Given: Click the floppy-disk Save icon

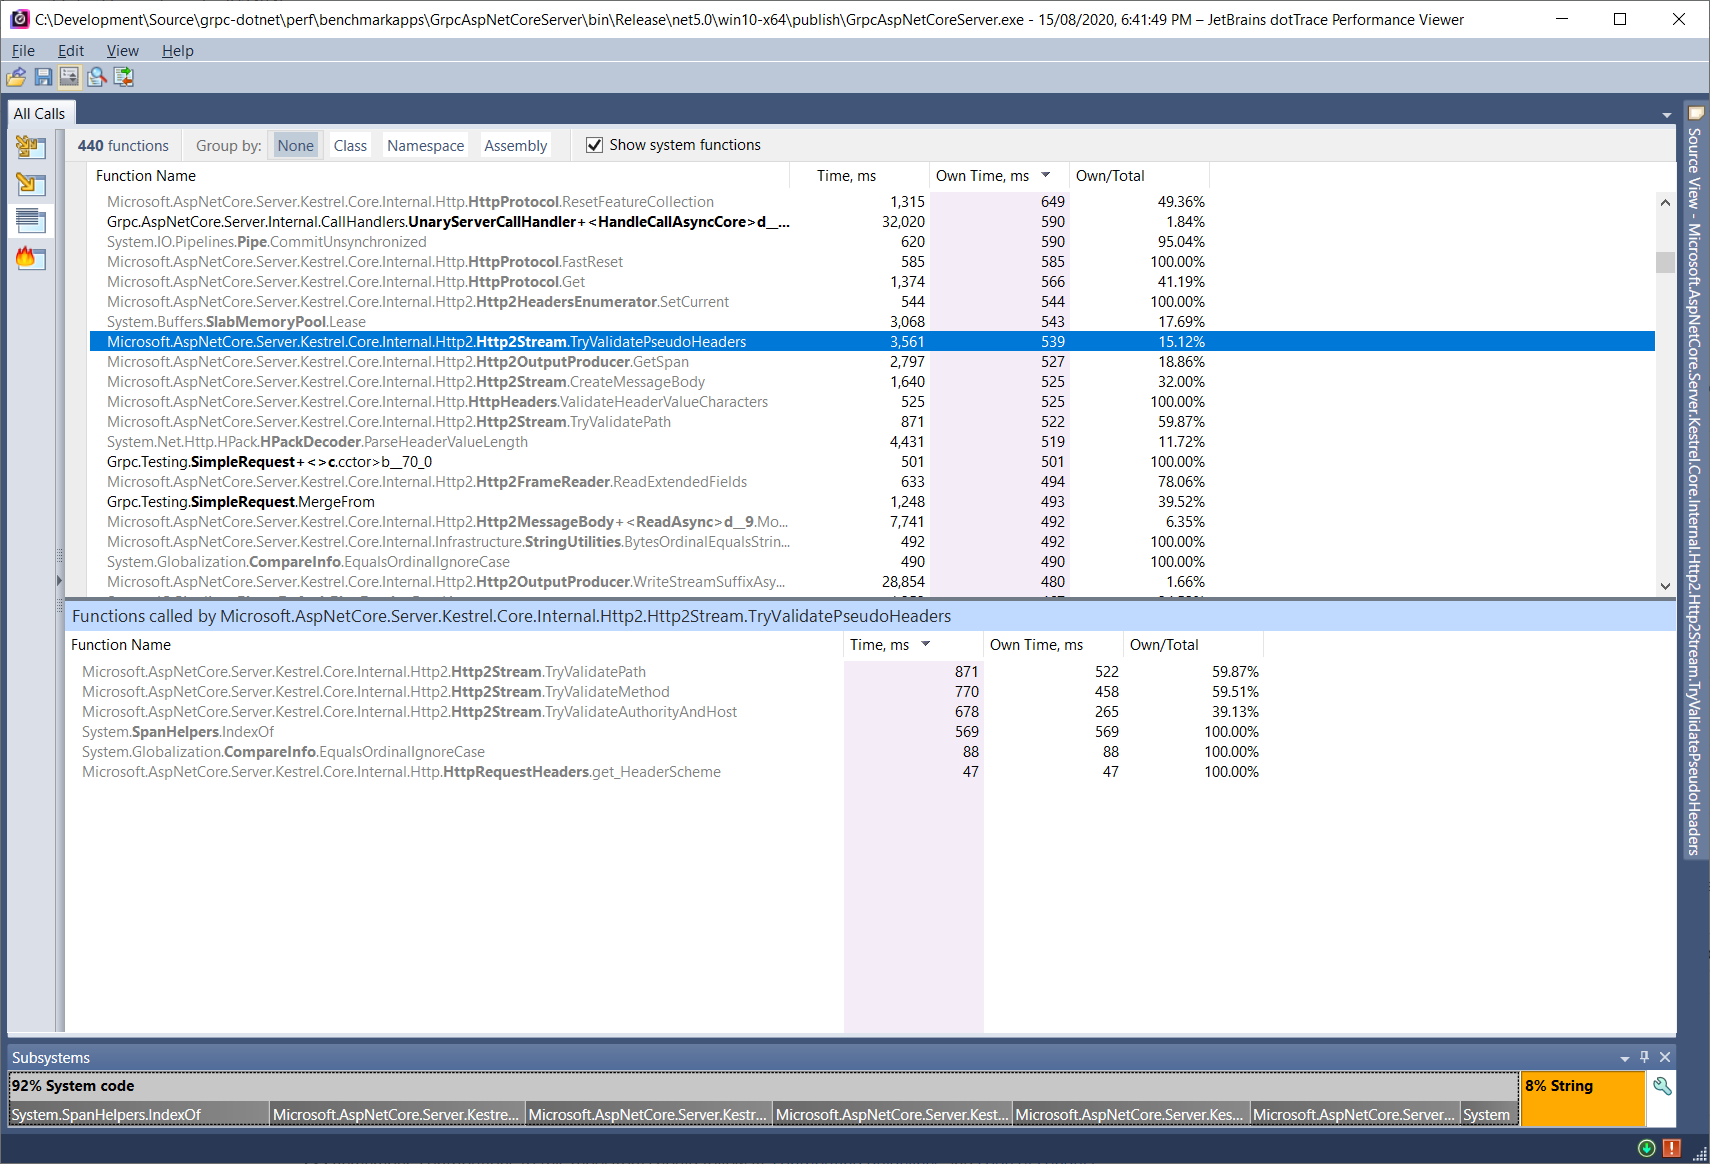Looking at the screenshot, I should pos(43,77).
